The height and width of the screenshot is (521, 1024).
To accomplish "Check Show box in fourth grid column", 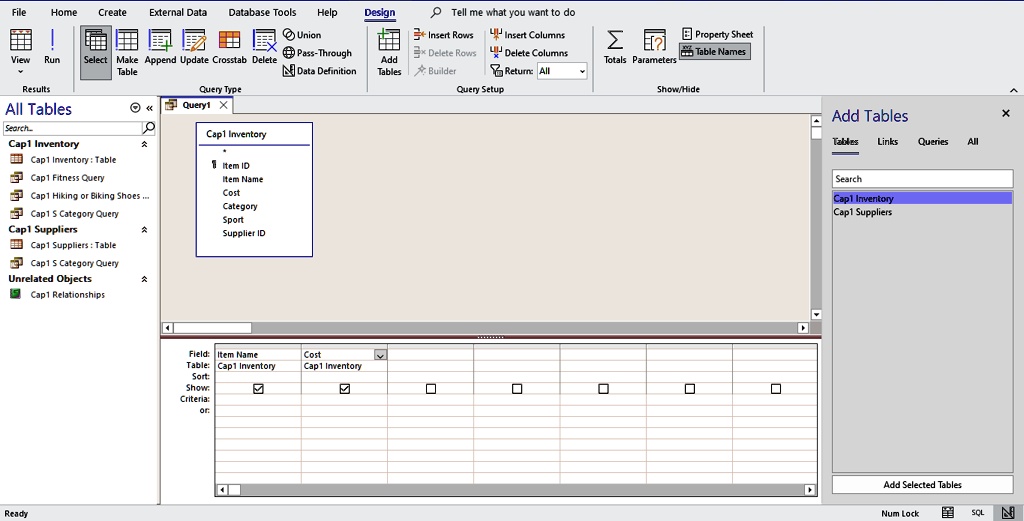I will point(517,388).
